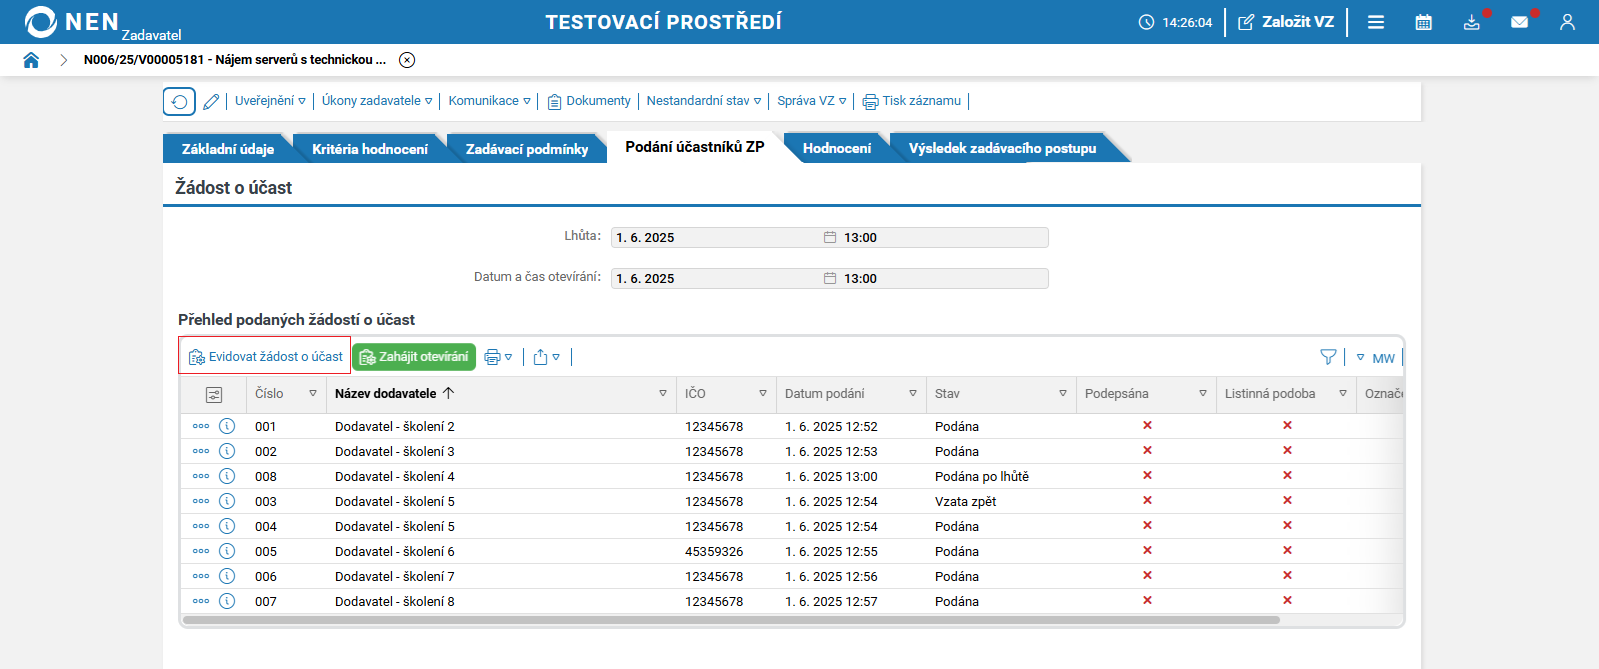The width and height of the screenshot is (1599, 669).
Task: Open the envelope messages icon
Action: (1519, 22)
